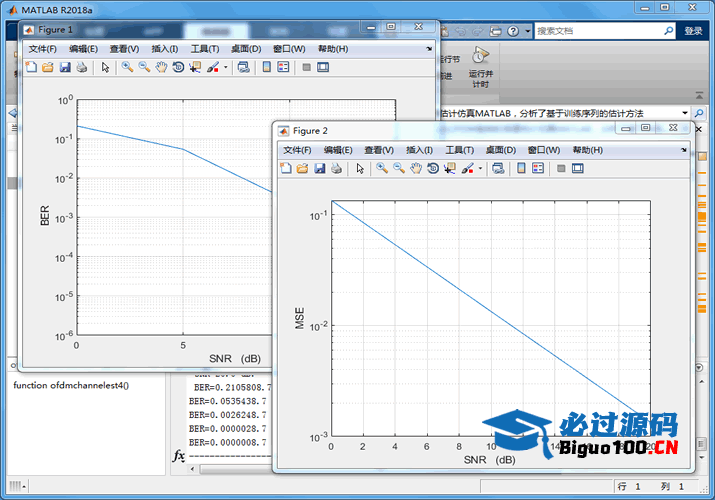Open 文件(F) menu in Figure 1

tap(43, 48)
